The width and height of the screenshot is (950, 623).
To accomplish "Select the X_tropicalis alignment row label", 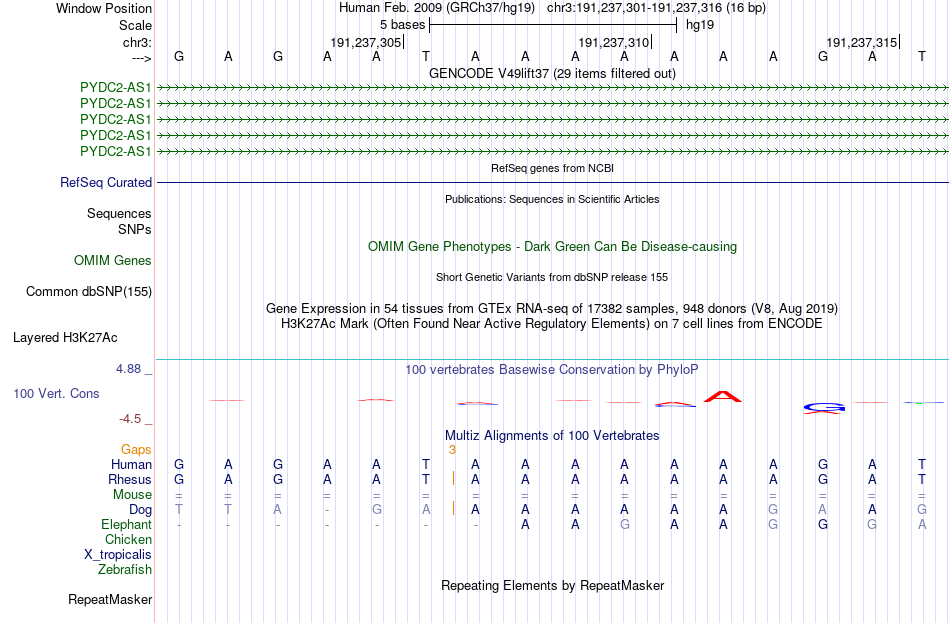I will pyautogui.click(x=118, y=555).
